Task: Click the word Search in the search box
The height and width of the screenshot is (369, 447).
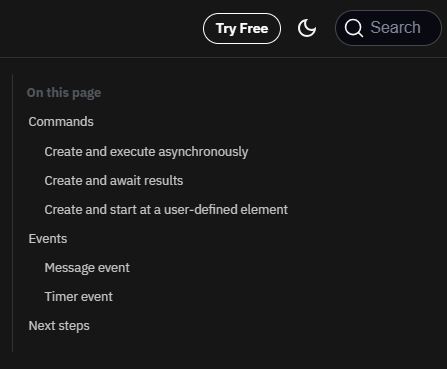Action: coord(395,27)
